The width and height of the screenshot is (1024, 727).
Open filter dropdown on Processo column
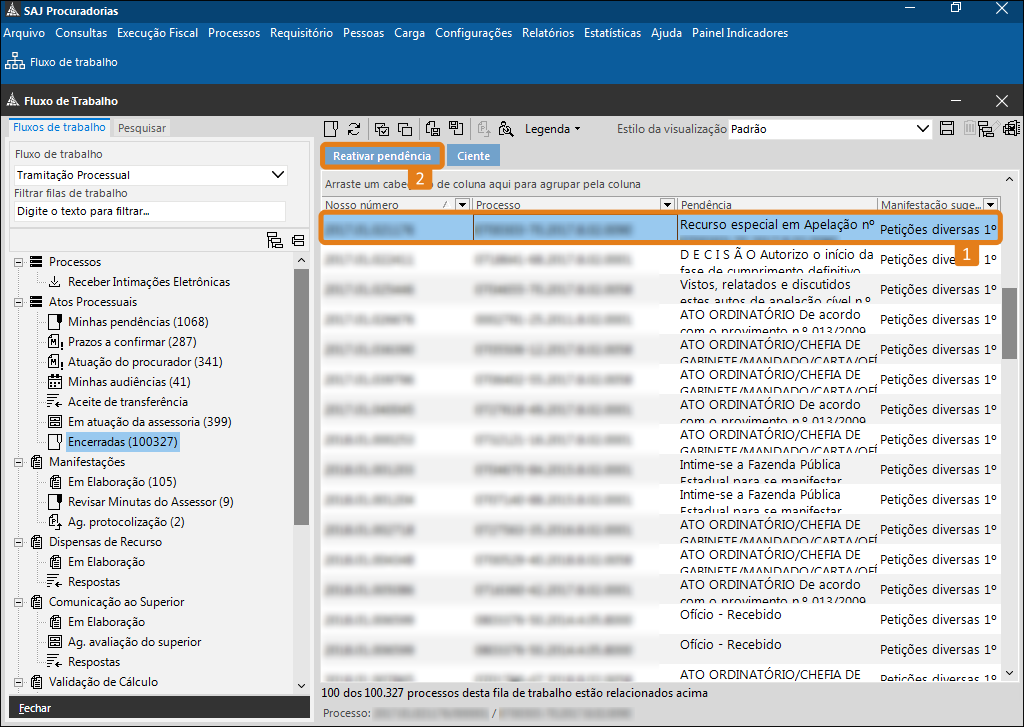click(669, 205)
